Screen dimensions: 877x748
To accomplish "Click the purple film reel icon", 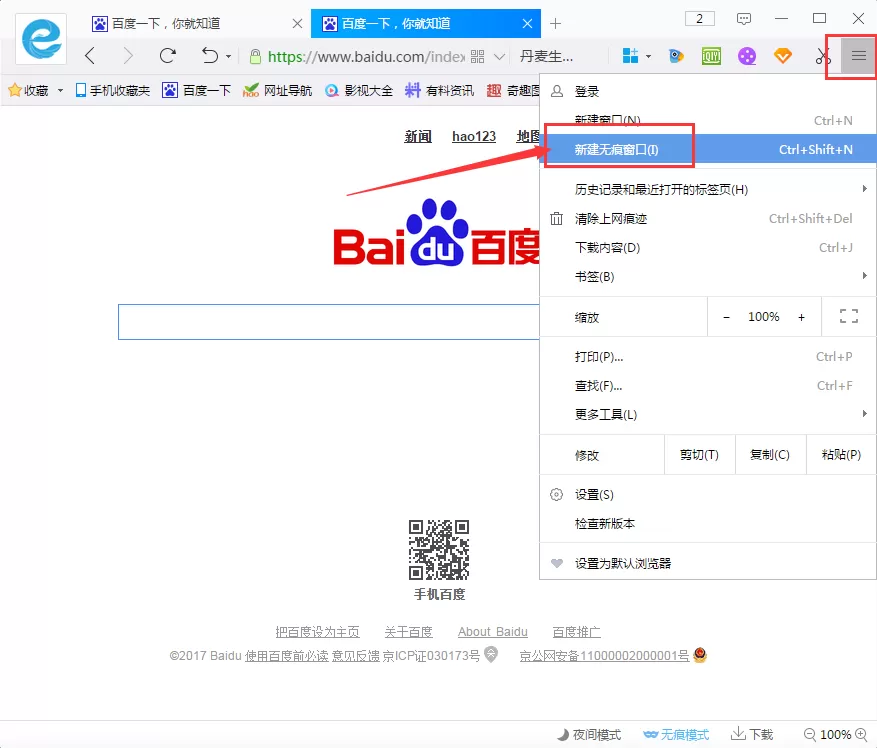I will pyautogui.click(x=747, y=56).
